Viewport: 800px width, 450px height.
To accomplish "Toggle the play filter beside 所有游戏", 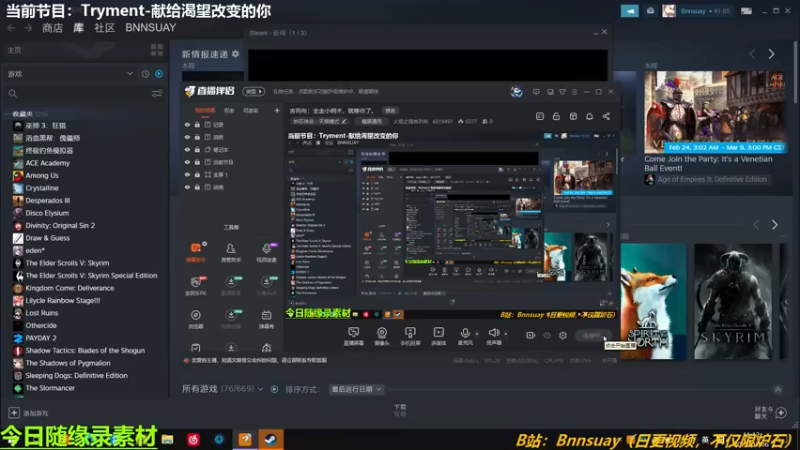I will (x=274, y=389).
